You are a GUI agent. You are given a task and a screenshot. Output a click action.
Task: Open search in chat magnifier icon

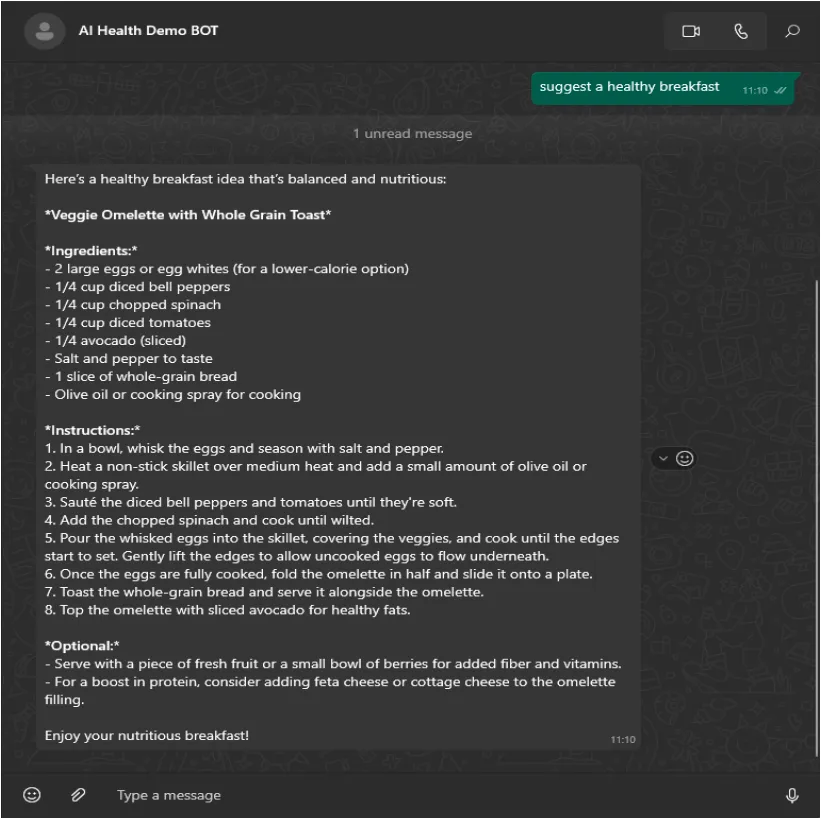(792, 31)
